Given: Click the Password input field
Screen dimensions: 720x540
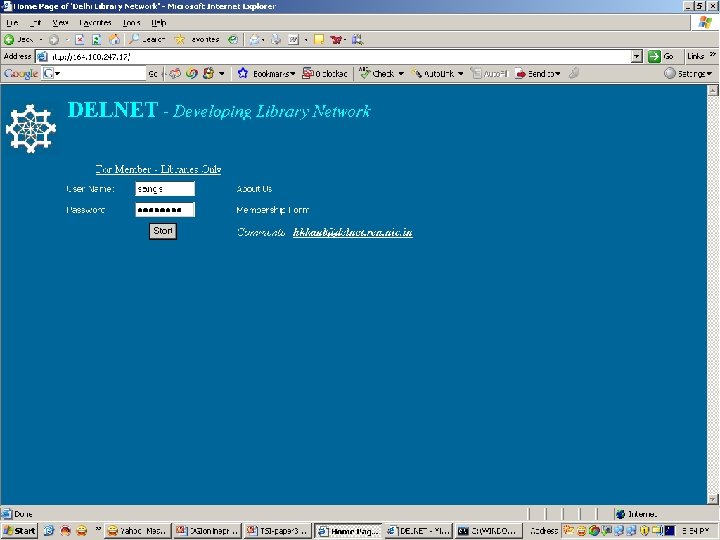Looking at the screenshot, I should 165,209.
